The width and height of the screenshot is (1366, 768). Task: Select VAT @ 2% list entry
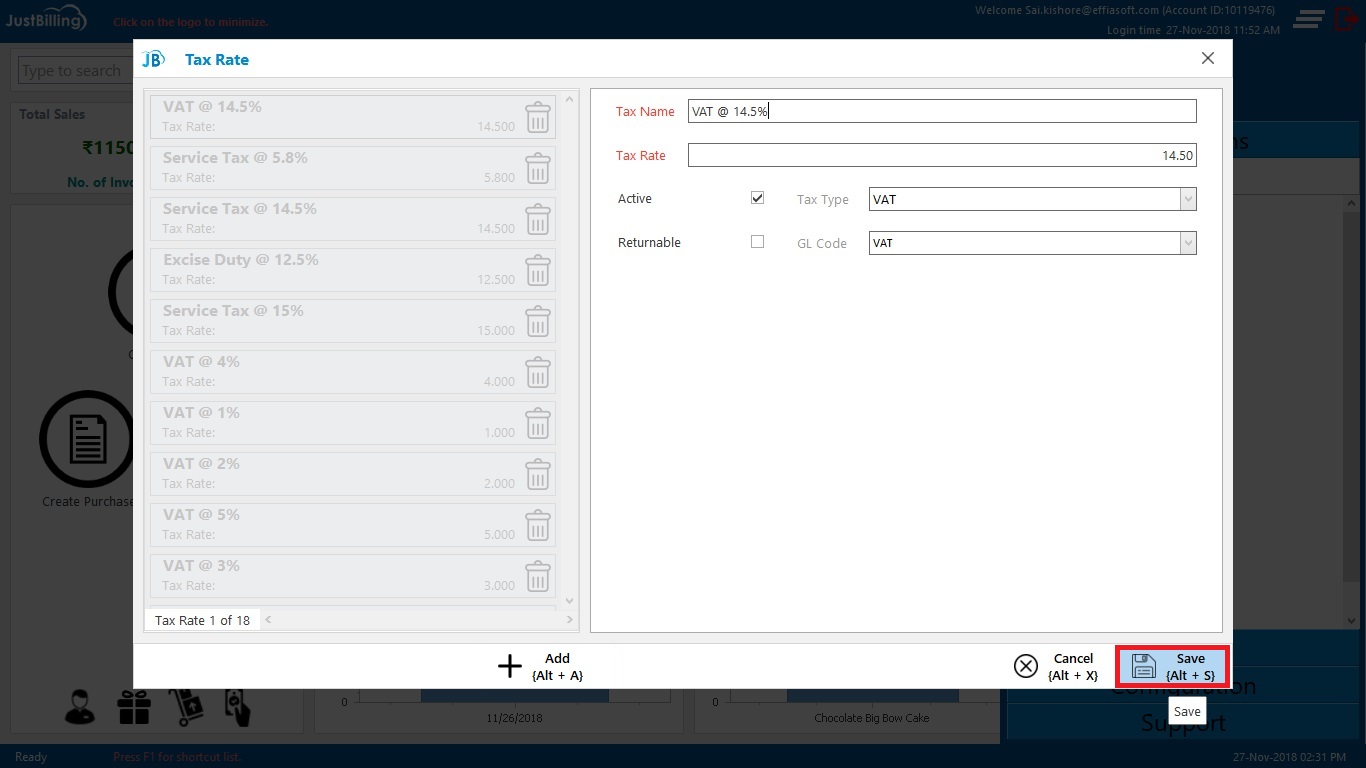pos(353,474)
